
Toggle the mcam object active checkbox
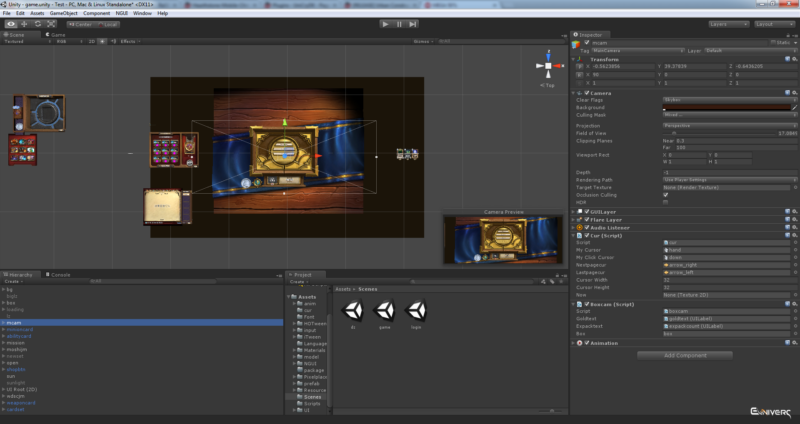[587, 43]
